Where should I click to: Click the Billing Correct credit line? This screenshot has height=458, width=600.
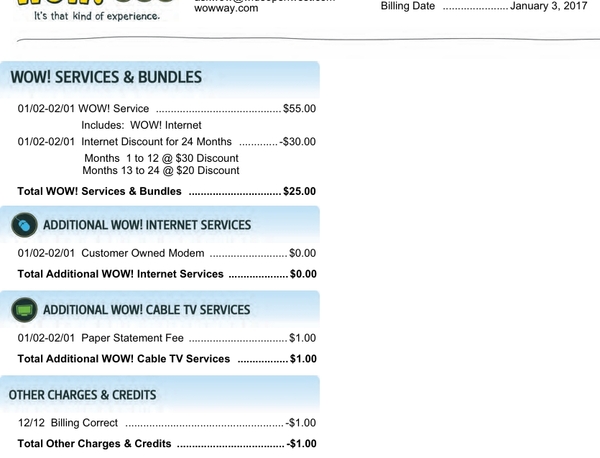[167, 423]
